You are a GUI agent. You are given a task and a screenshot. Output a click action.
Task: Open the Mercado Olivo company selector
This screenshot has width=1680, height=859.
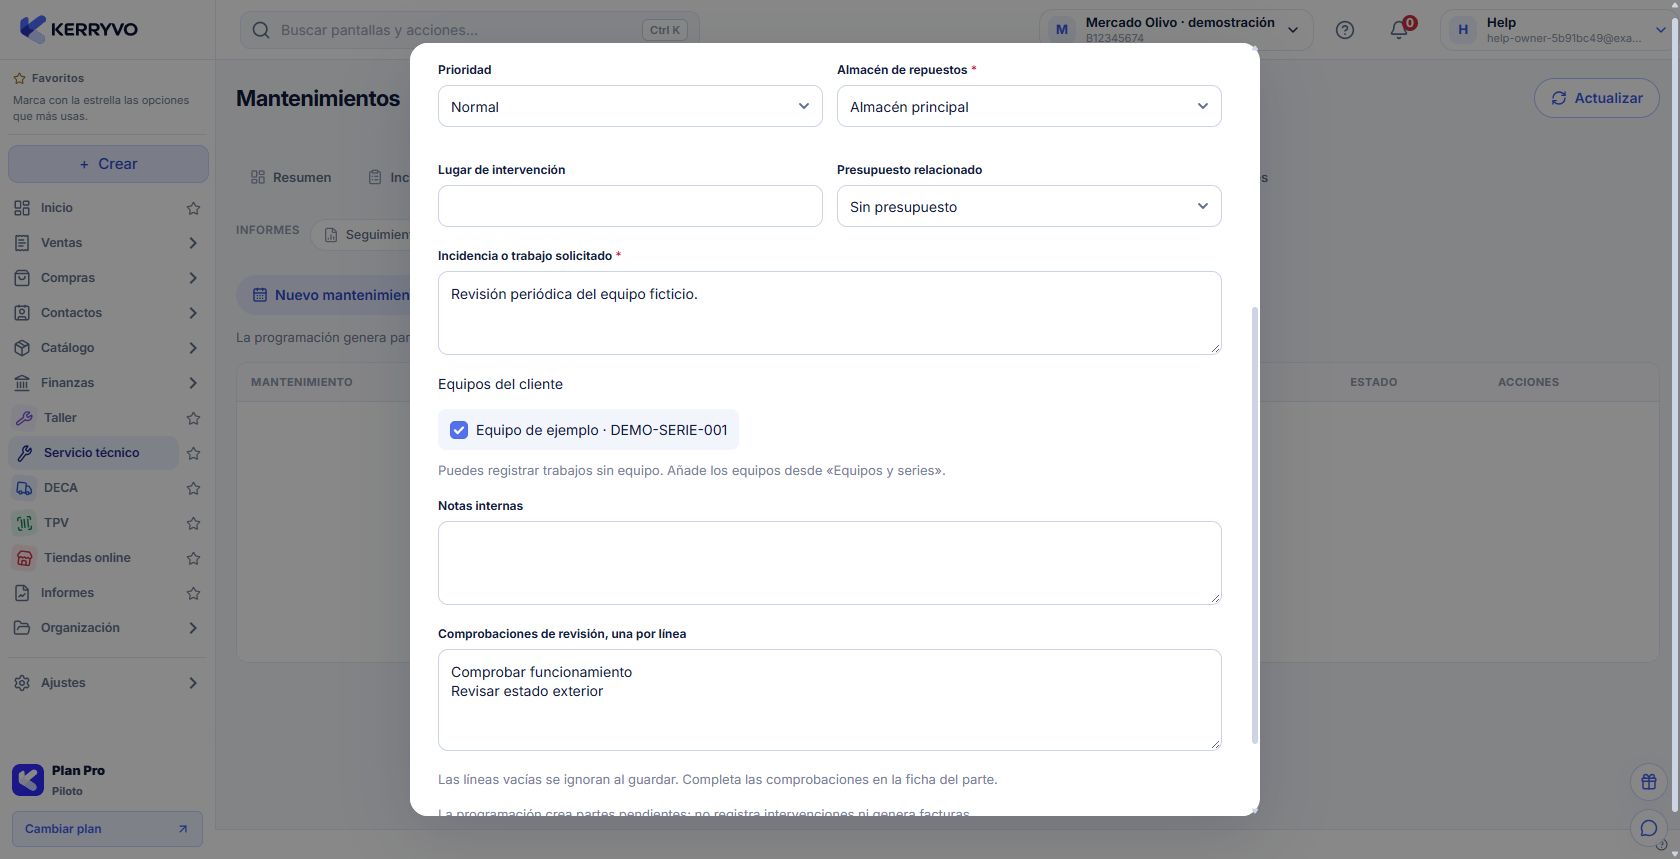[1175, 30]
